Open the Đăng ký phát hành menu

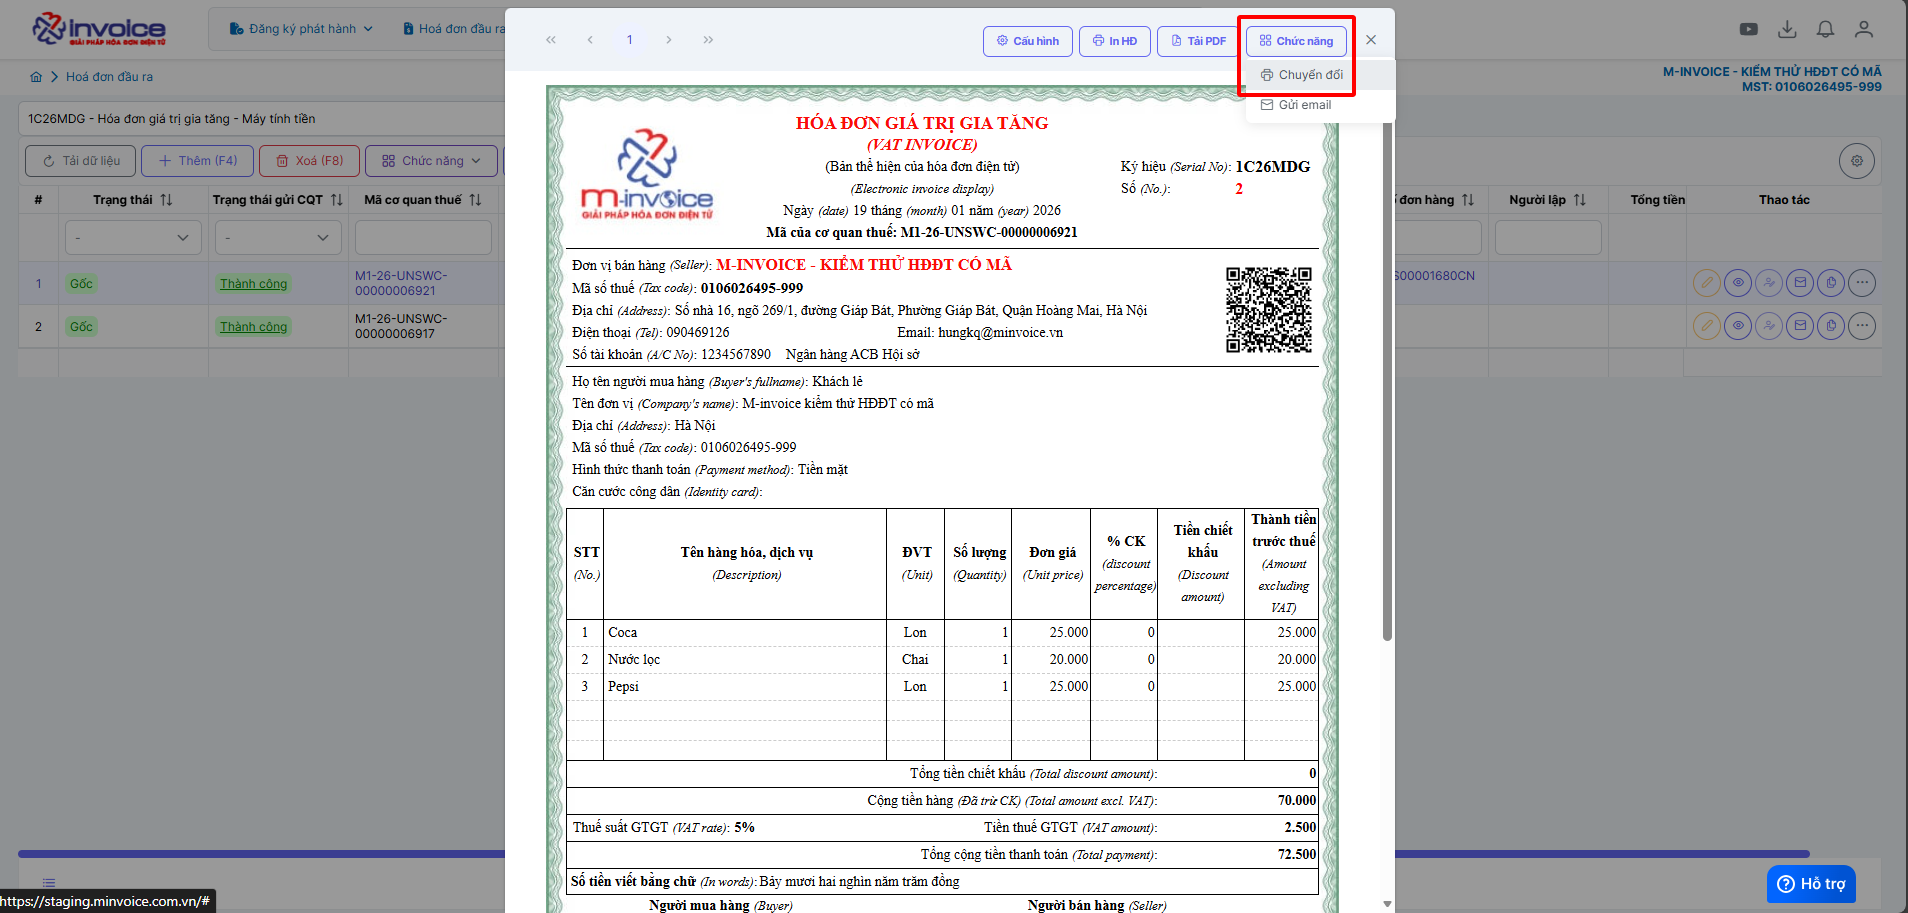301,29
